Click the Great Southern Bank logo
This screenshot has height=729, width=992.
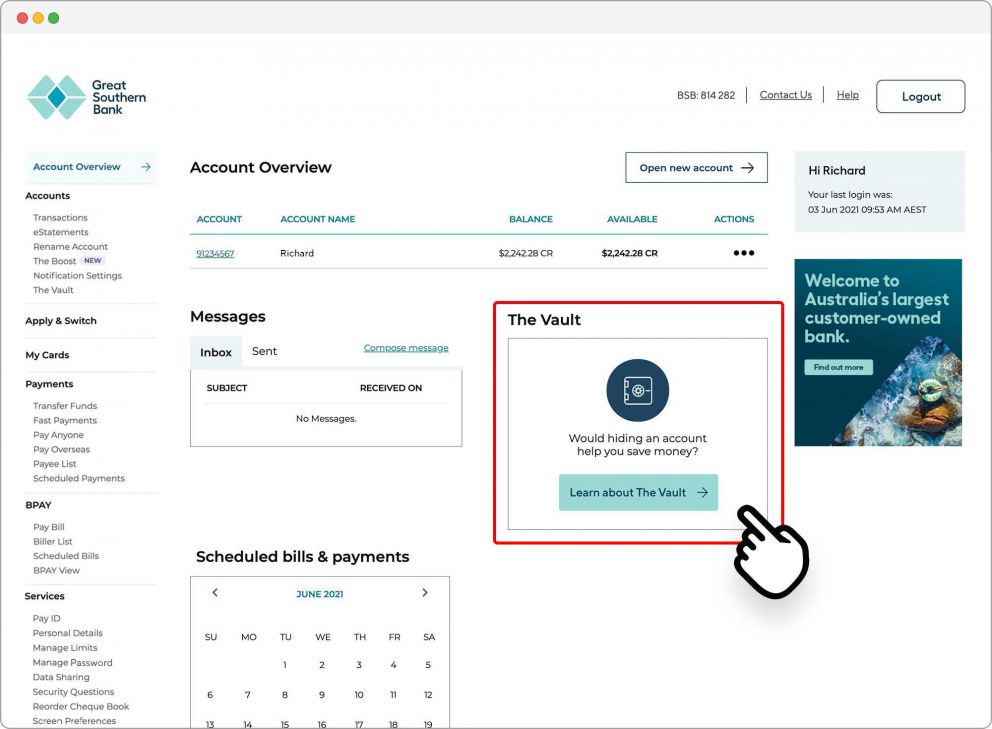click(87, 97)
